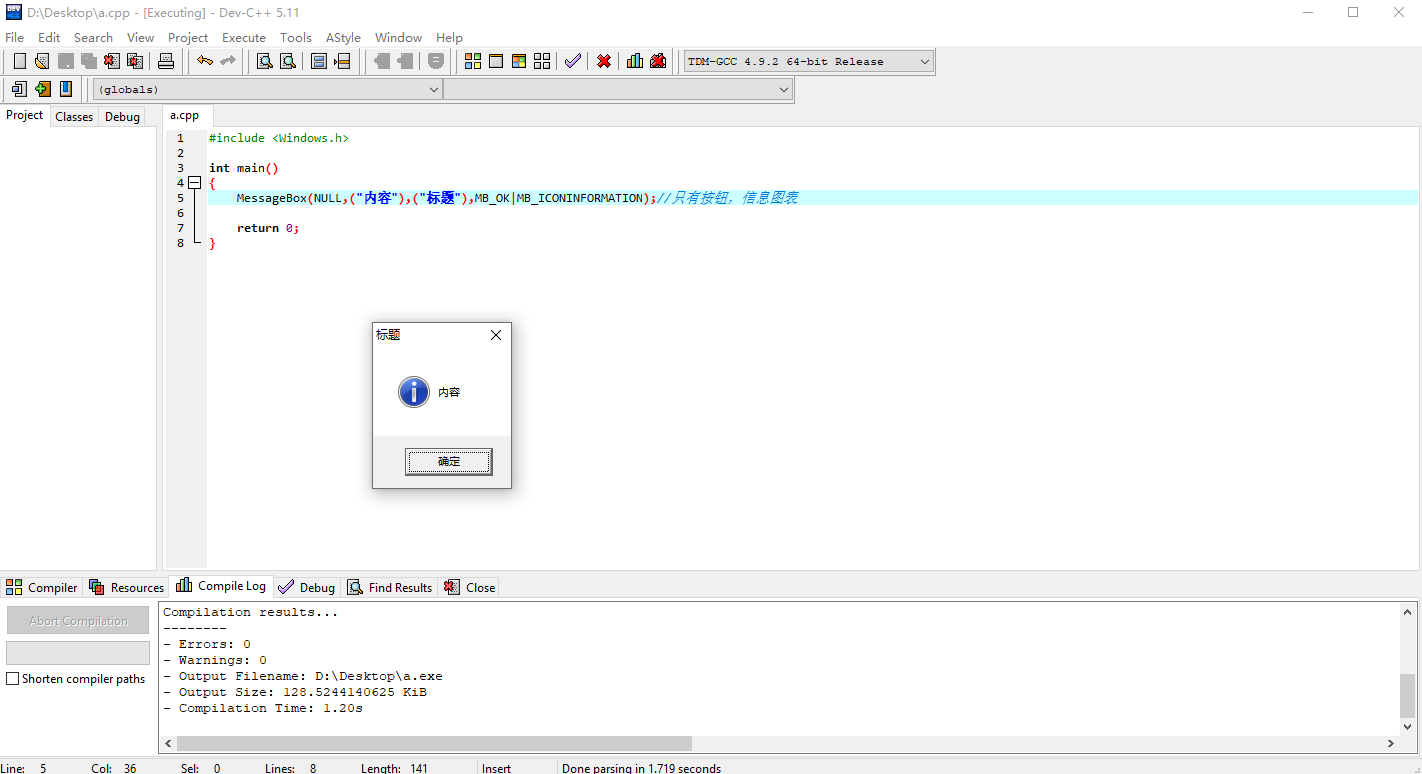1422x774 pixels.
Task: Open the Help menu
Action: (x=449, y=37)
